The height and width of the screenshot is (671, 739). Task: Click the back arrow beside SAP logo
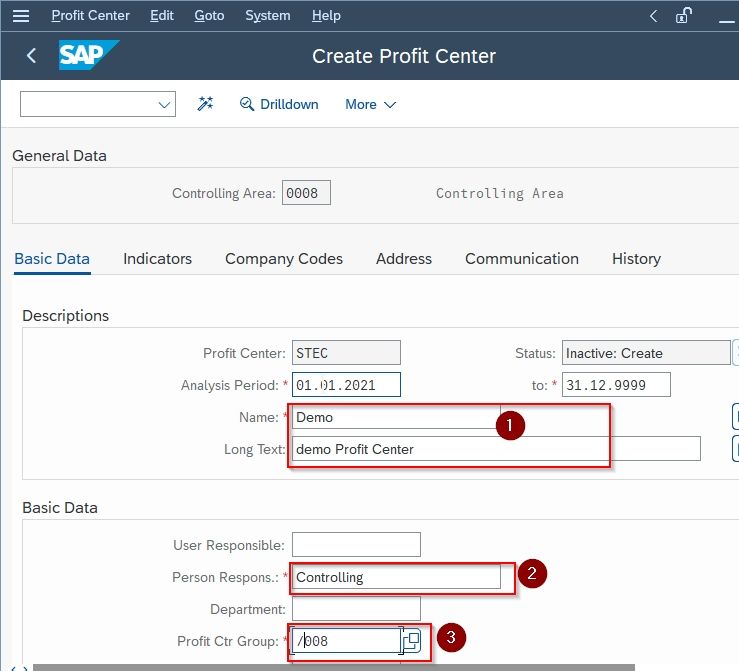coord(32,56)
